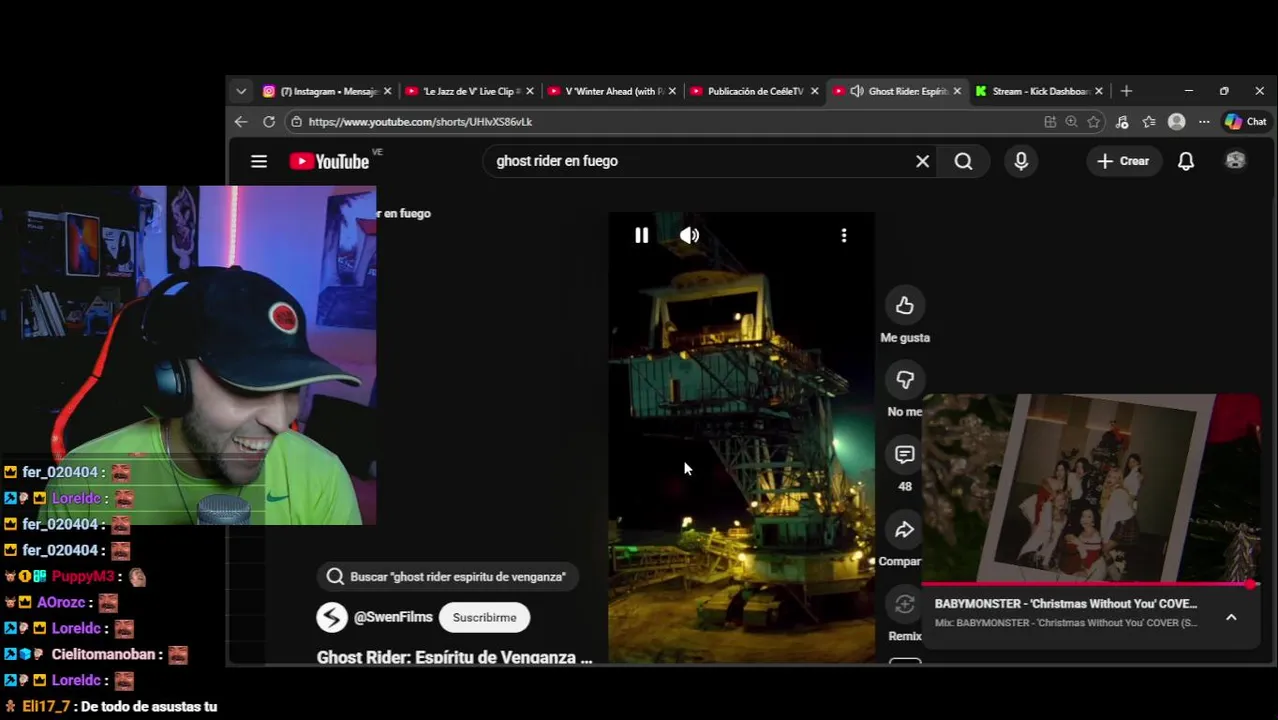Image resolution: width=1278 pixels, height=720 pixels.
Task: Open a new browser tab
Action: coord(1126,91)
